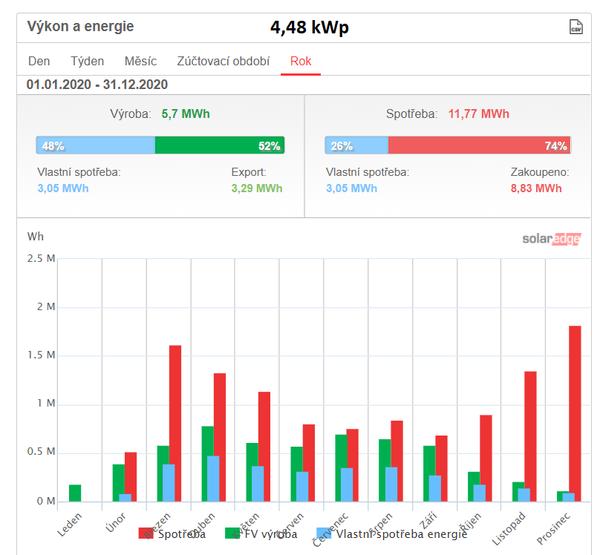The image size is (600, 555).
Task: Click the red Prosinec consumption bar
Action: [x=574, y=413]
